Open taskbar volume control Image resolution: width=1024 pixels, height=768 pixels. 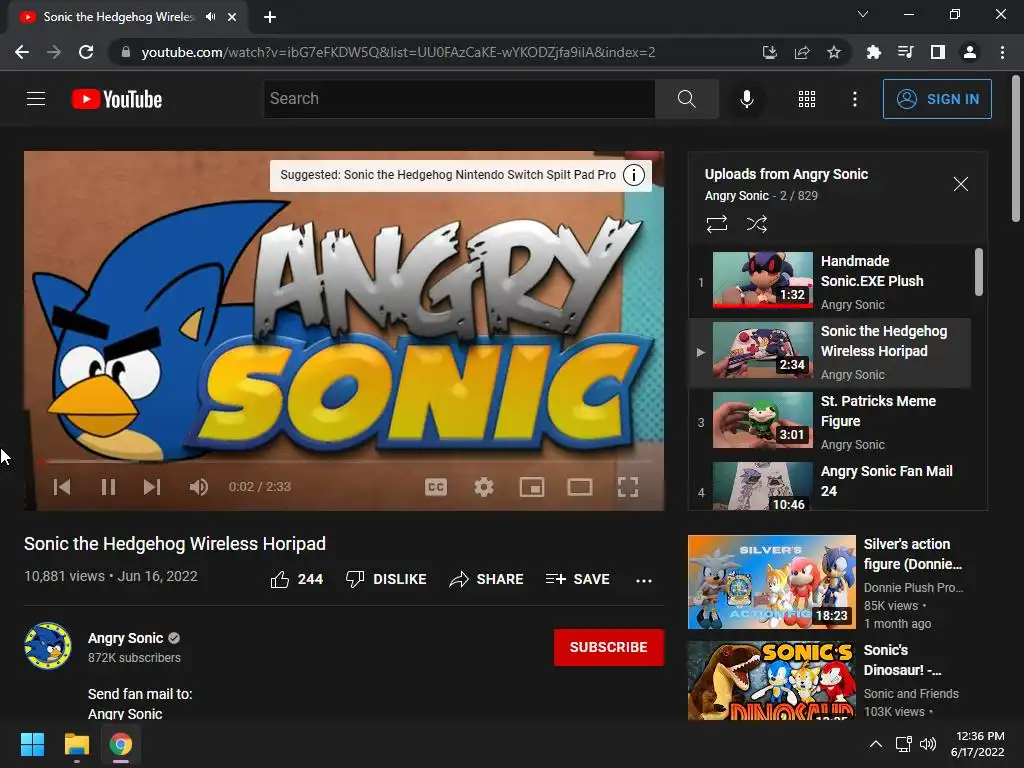tap(927, 744)
